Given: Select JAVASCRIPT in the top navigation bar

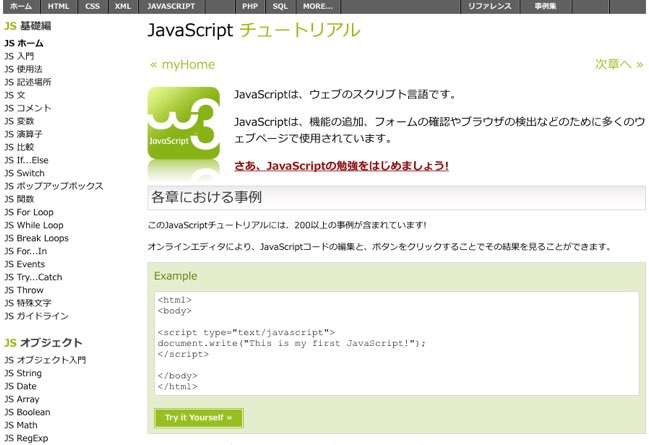Looking at the screenshot, I should click(x=171, y=6).
